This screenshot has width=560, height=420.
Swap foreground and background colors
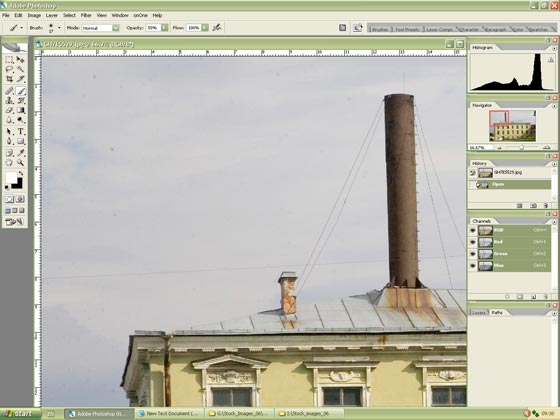tap(21, 174)
